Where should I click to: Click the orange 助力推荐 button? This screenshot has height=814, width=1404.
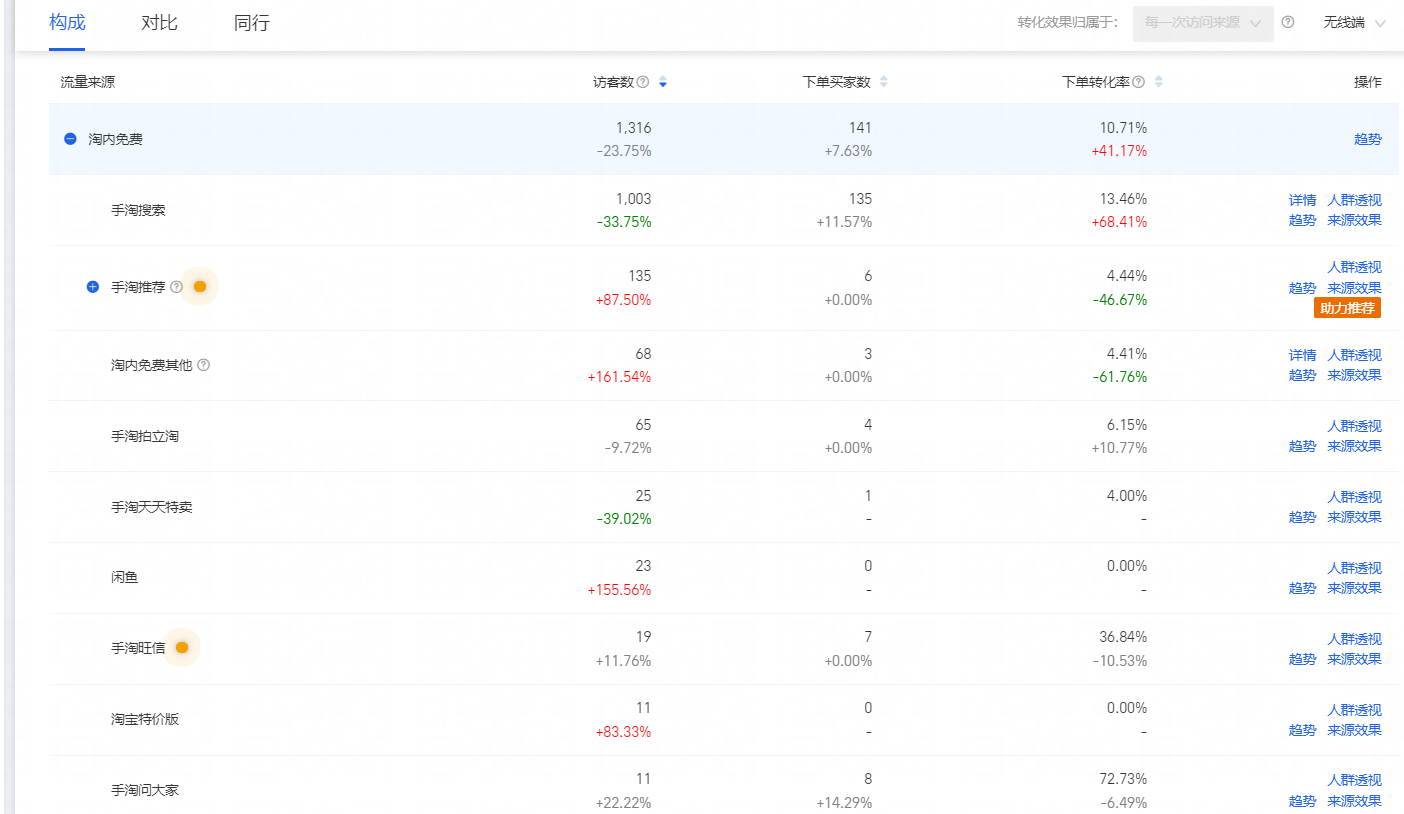[1347, 308]
